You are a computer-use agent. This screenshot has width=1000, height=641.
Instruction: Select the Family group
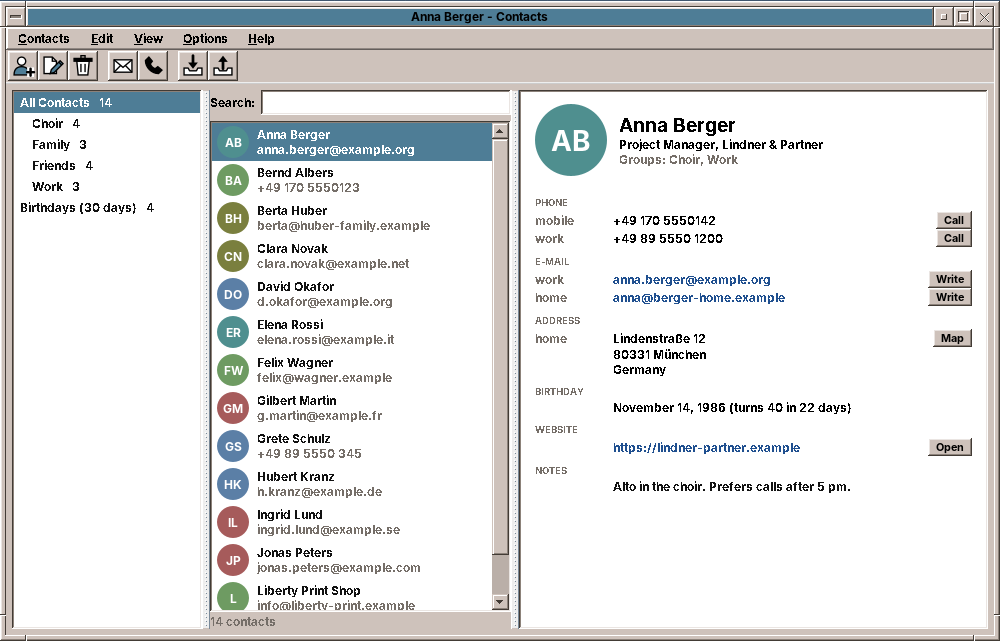107,145
